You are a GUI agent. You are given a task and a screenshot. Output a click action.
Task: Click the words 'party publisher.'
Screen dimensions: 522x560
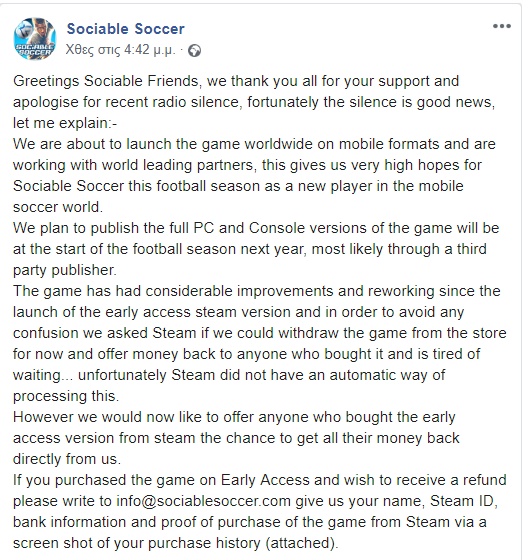[x=65, y=270]
